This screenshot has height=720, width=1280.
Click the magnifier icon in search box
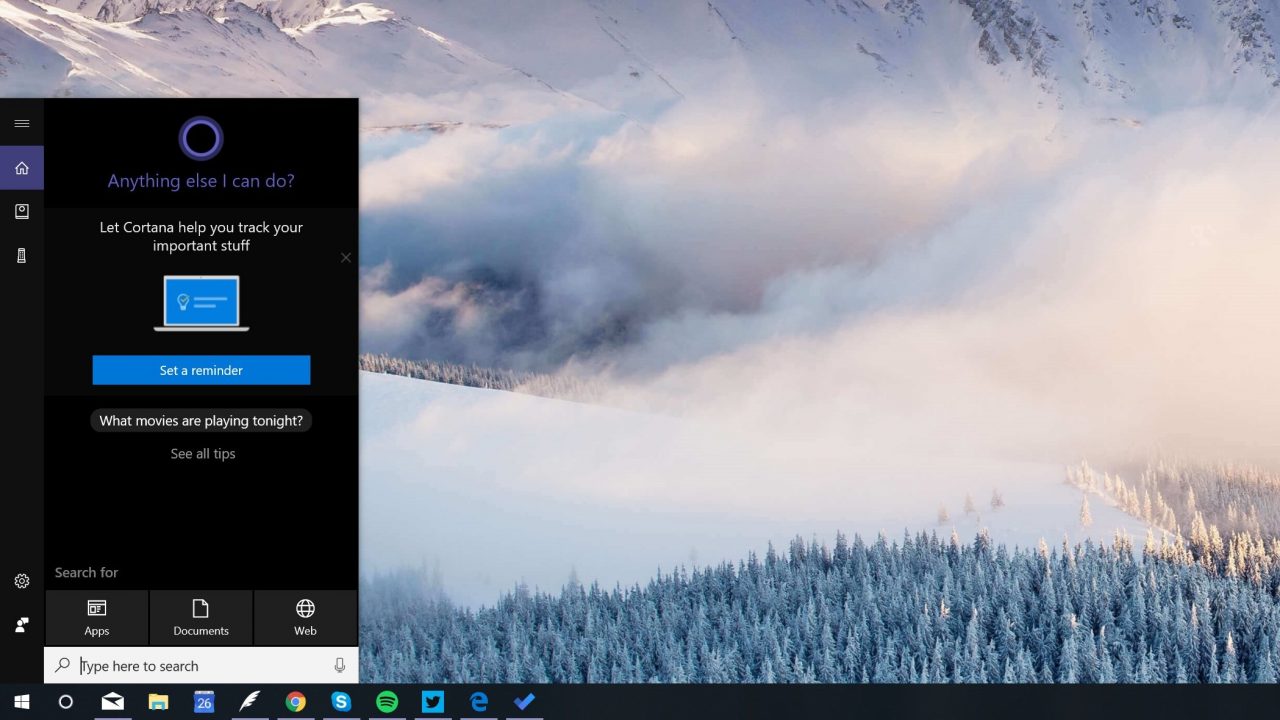click(62, 665)
